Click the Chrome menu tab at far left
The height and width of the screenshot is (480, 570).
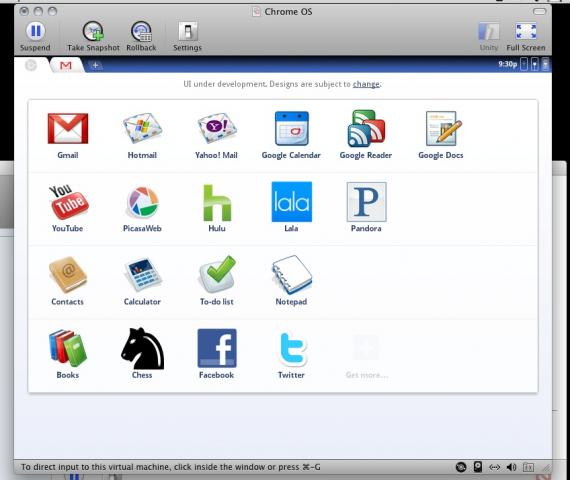coord(31,65)
